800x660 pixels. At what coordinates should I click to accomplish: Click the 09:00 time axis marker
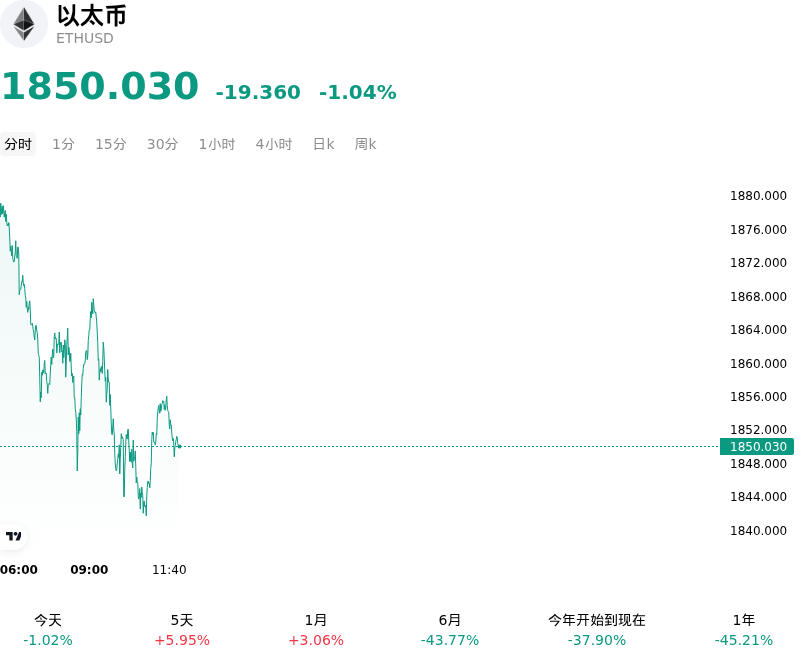[x=89, y=570]
